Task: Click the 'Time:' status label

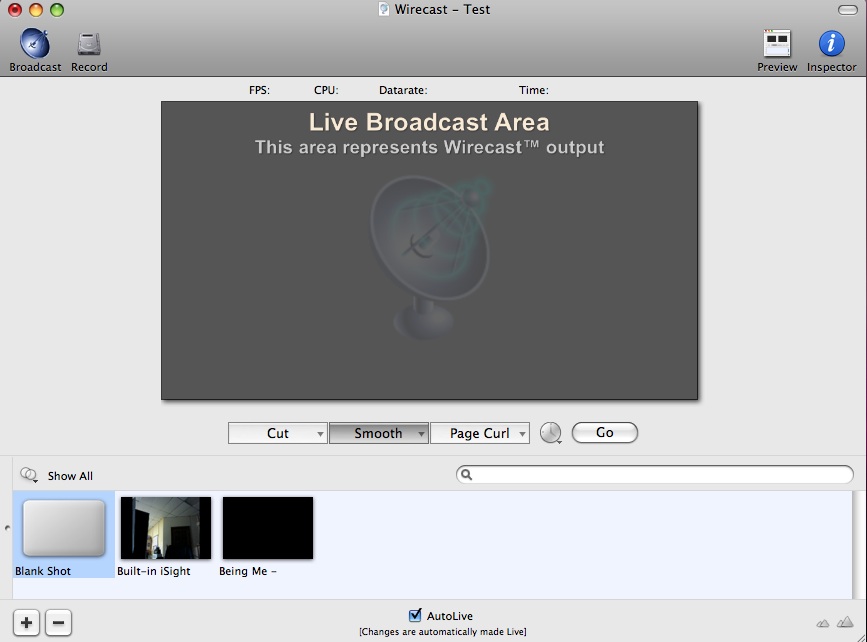Action: [x=534, y=90]
